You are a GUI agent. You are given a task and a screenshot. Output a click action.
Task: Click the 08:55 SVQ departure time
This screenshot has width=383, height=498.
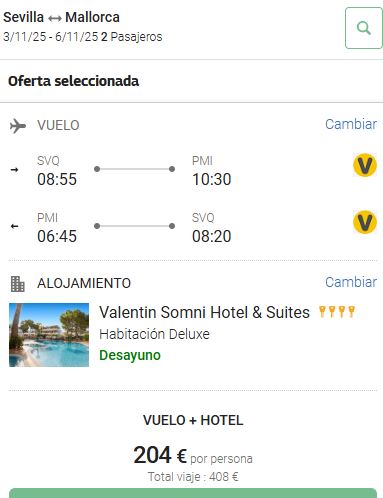[57, 179]
